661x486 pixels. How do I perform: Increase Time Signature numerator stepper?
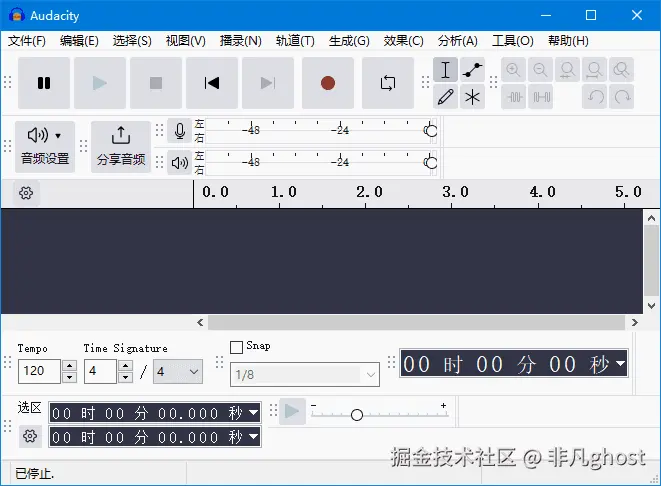(125, 365)
